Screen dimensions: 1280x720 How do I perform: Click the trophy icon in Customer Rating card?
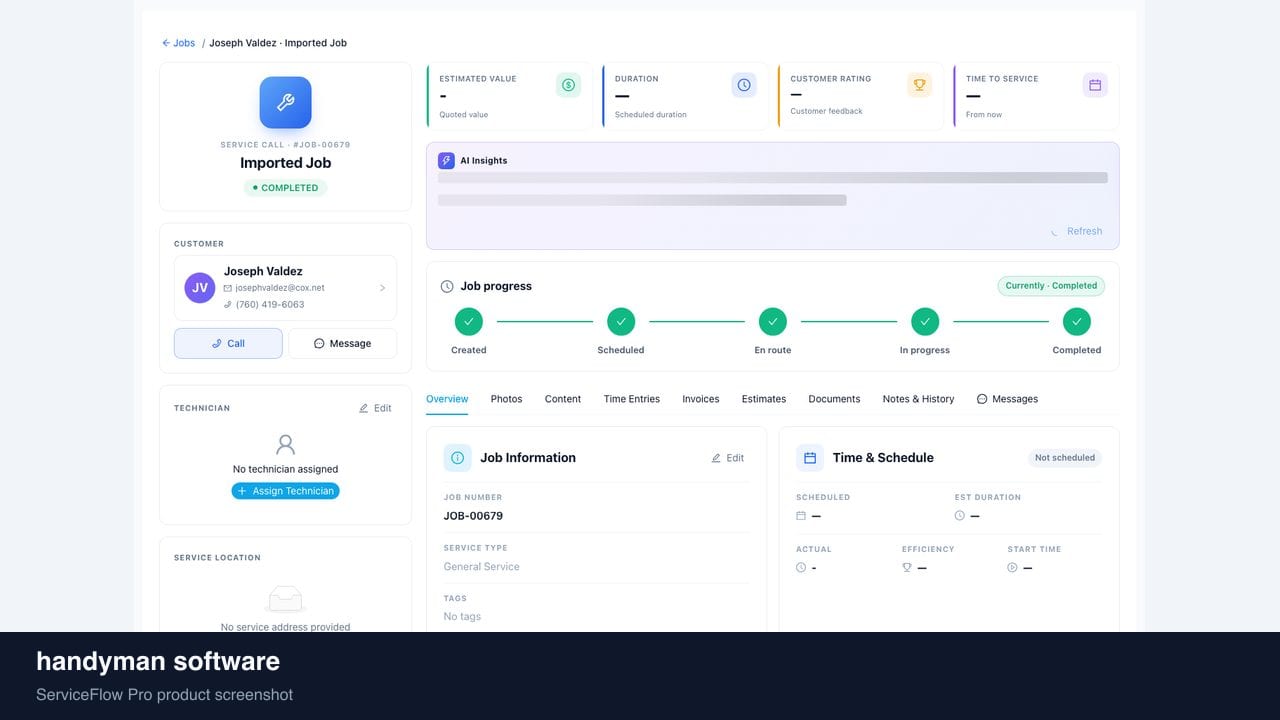[x=919, y=85]
